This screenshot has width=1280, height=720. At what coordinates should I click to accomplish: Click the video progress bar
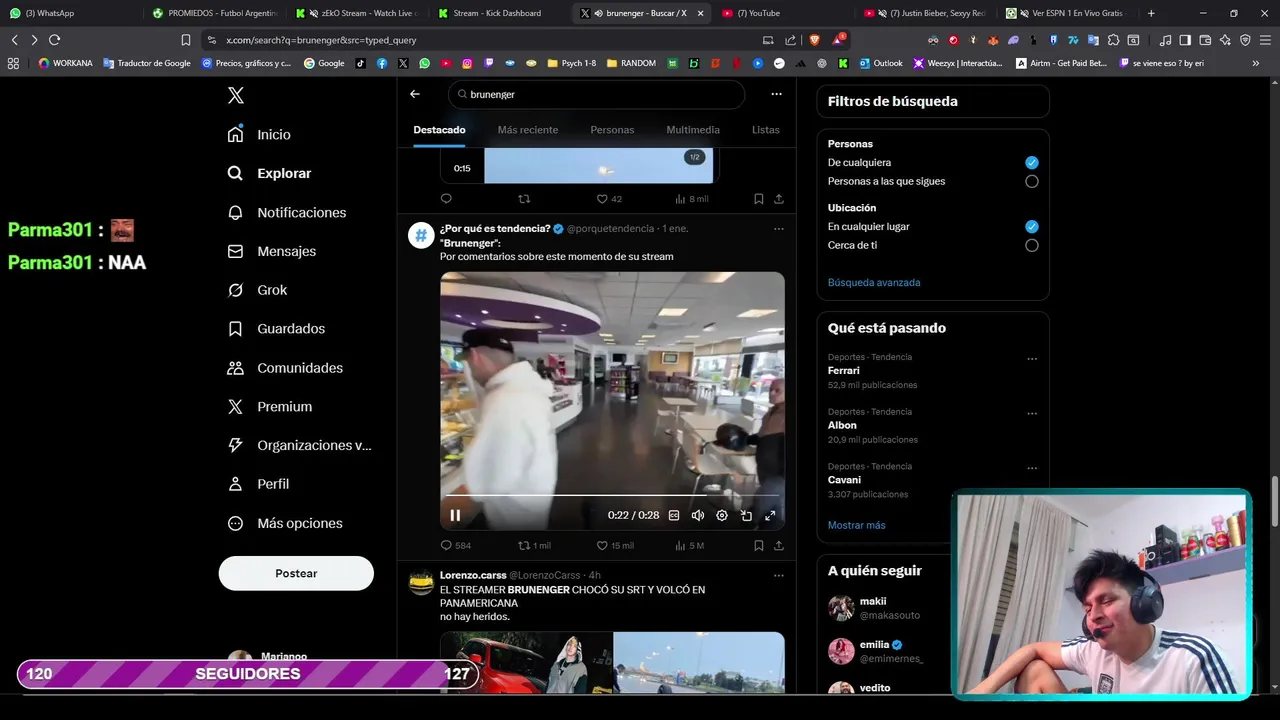(612, 495)
